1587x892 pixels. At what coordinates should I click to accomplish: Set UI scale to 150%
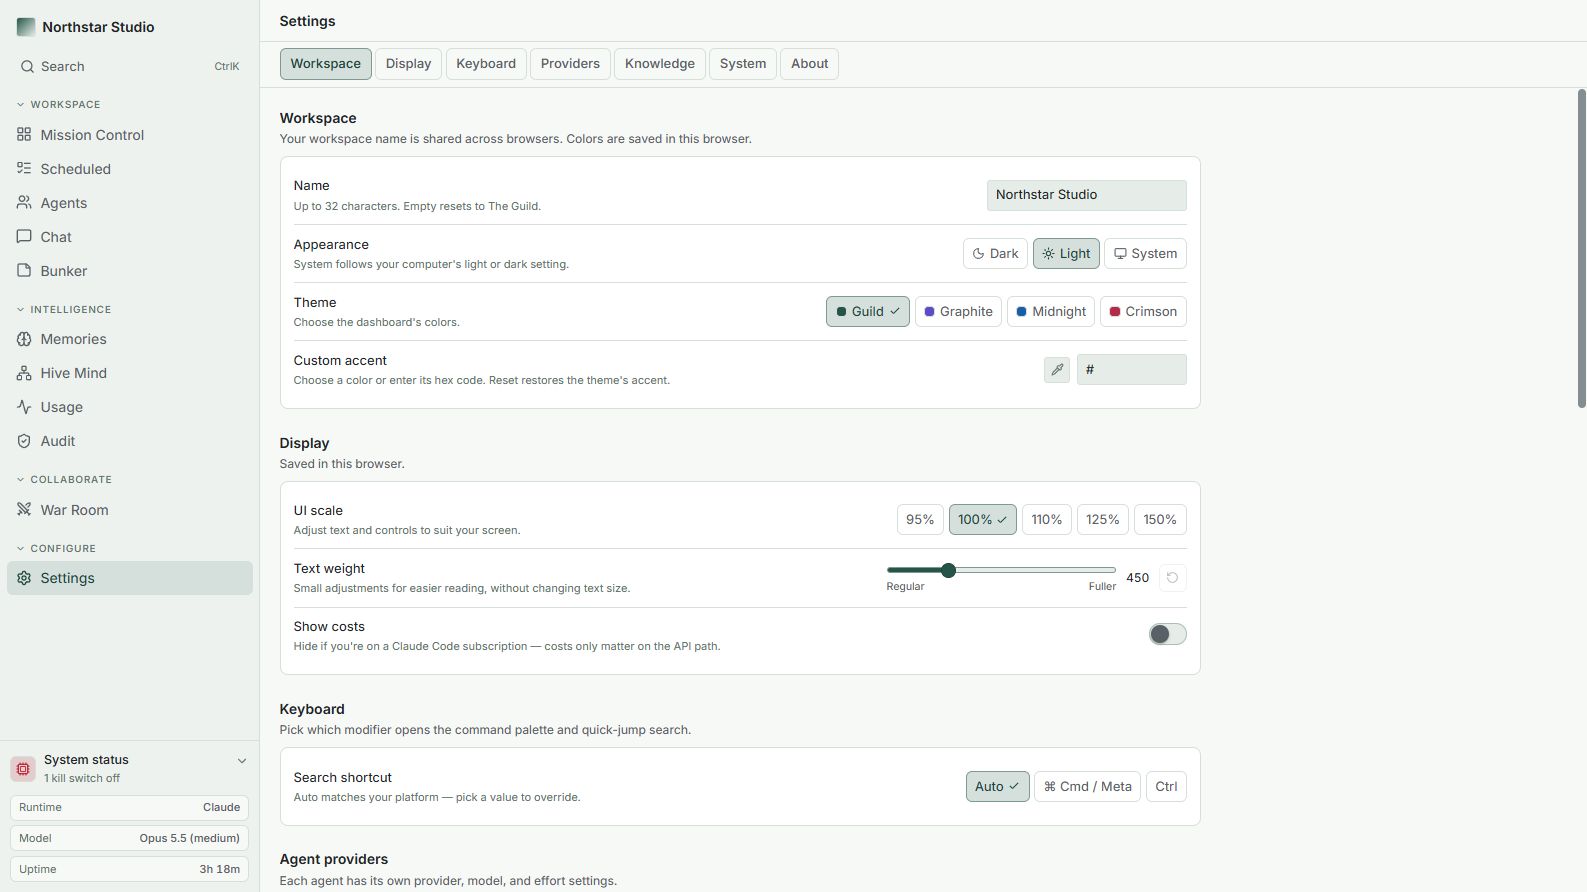(x=1160, y=520)
